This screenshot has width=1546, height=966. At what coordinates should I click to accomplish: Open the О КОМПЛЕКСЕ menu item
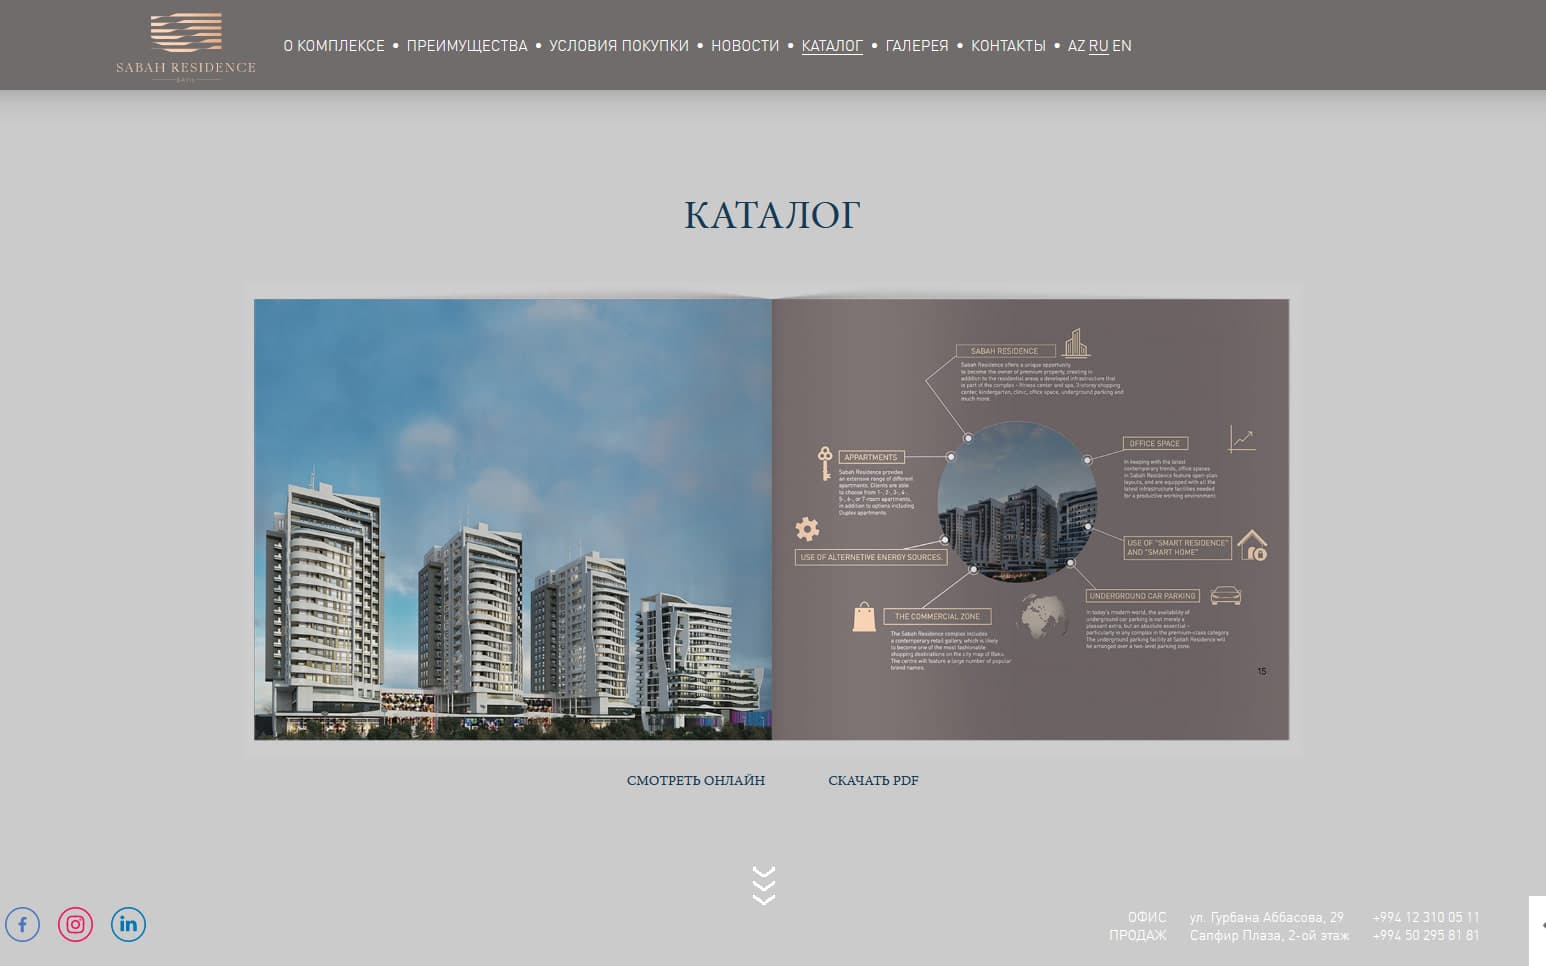[334, 46]
